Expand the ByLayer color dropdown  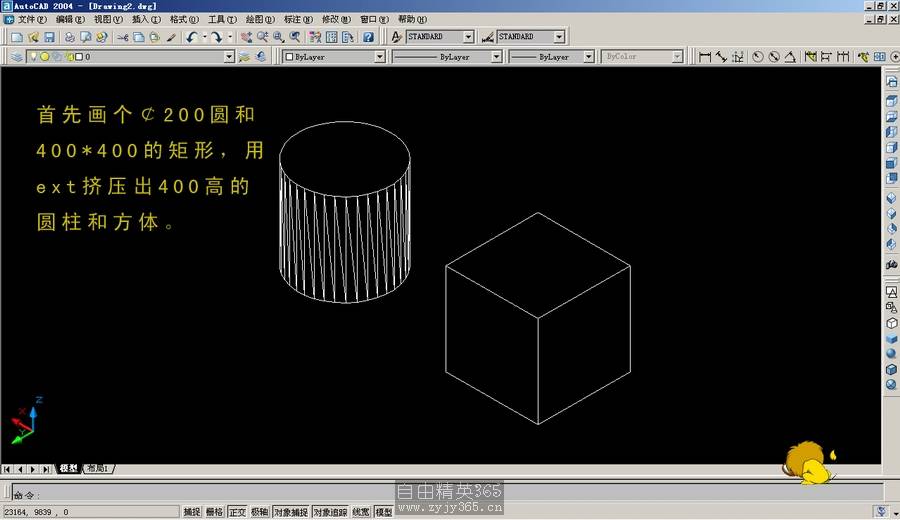379,57
